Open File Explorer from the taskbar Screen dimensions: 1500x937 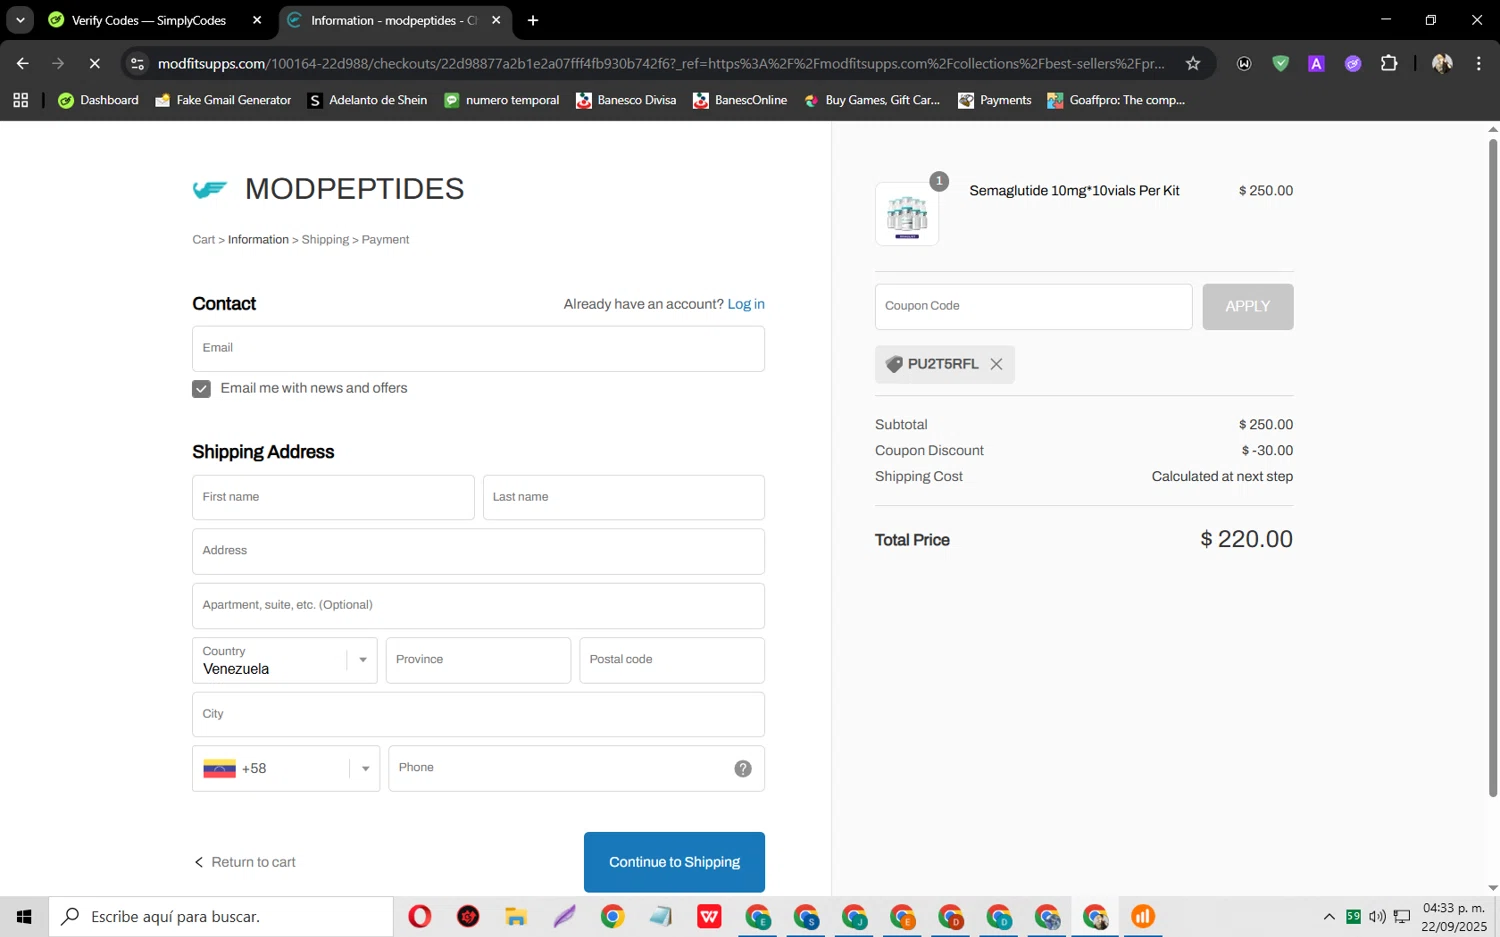(x=516, y=916)
